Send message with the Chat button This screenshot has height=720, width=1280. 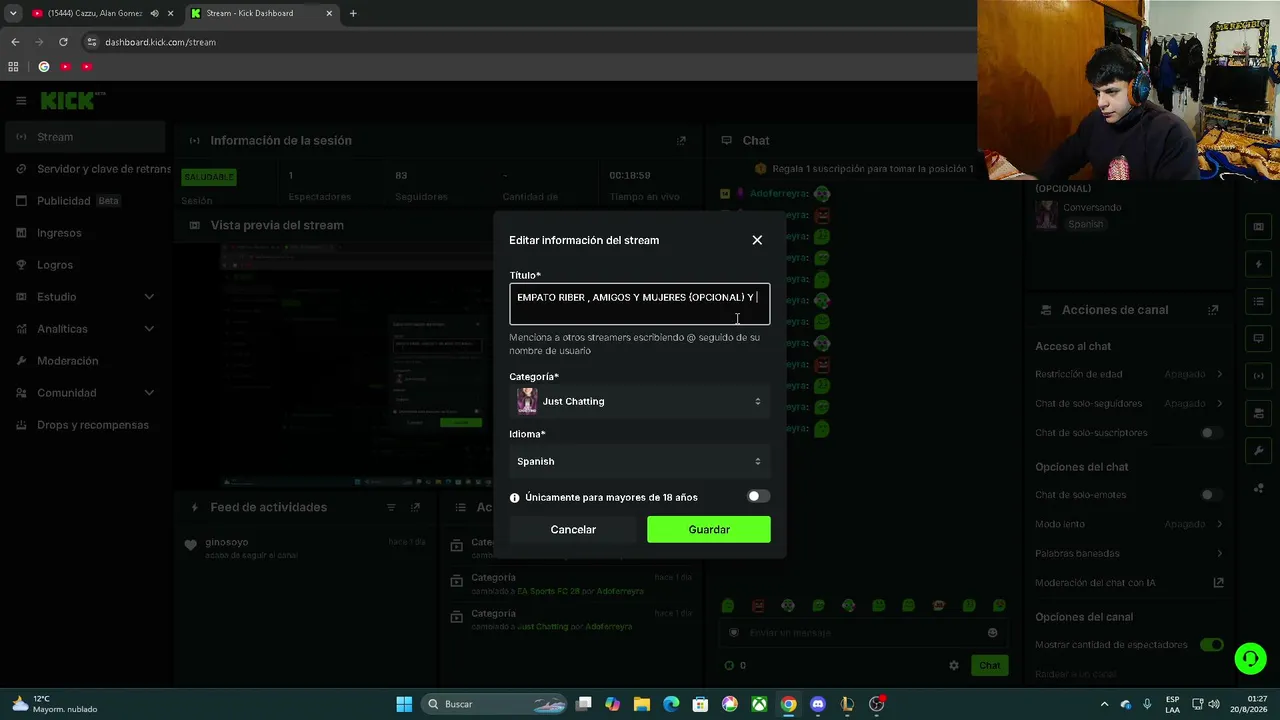[x=989, y=666]
